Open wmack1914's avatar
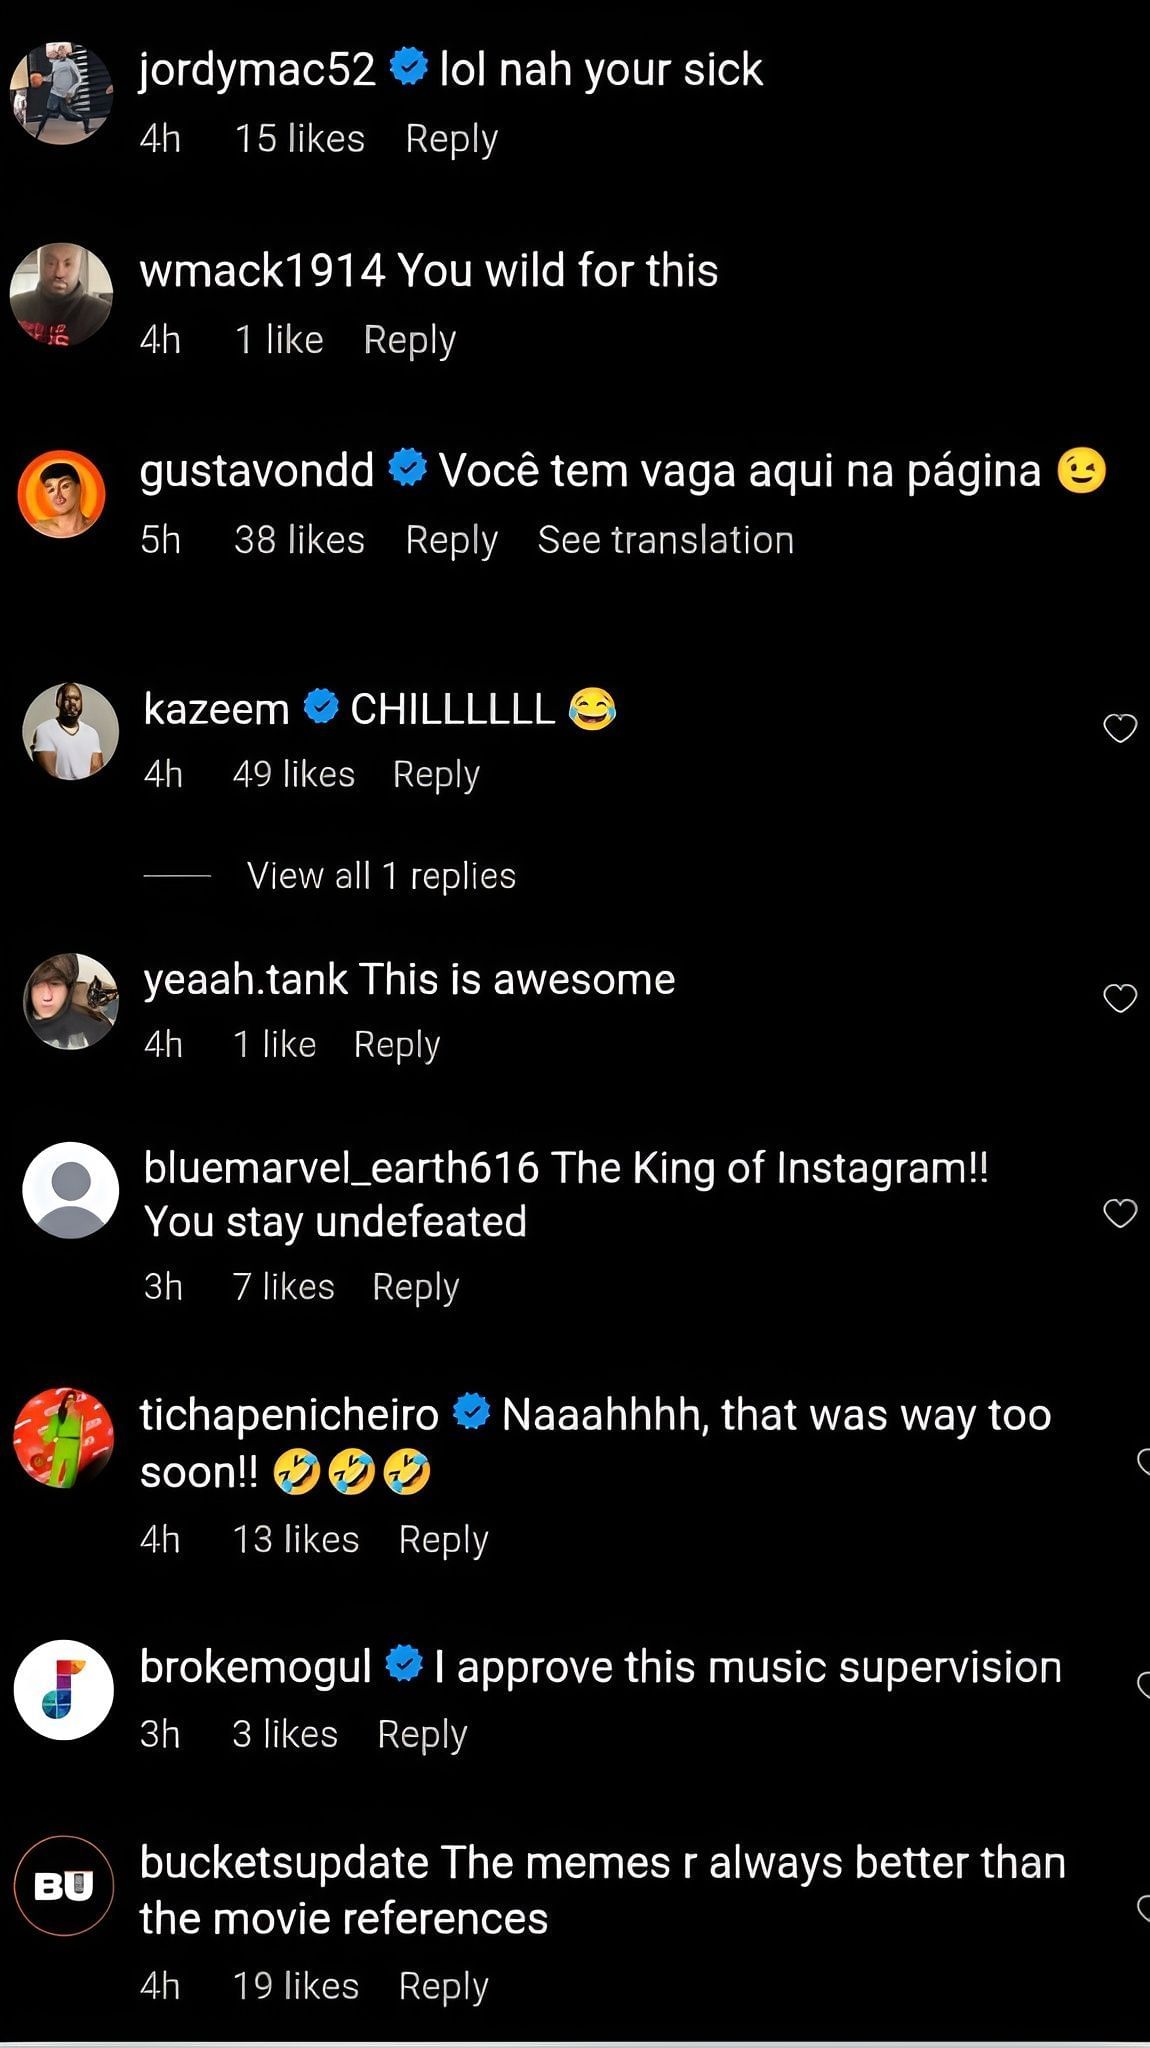Screen dimensions: 1150x2048 point(61,295)
